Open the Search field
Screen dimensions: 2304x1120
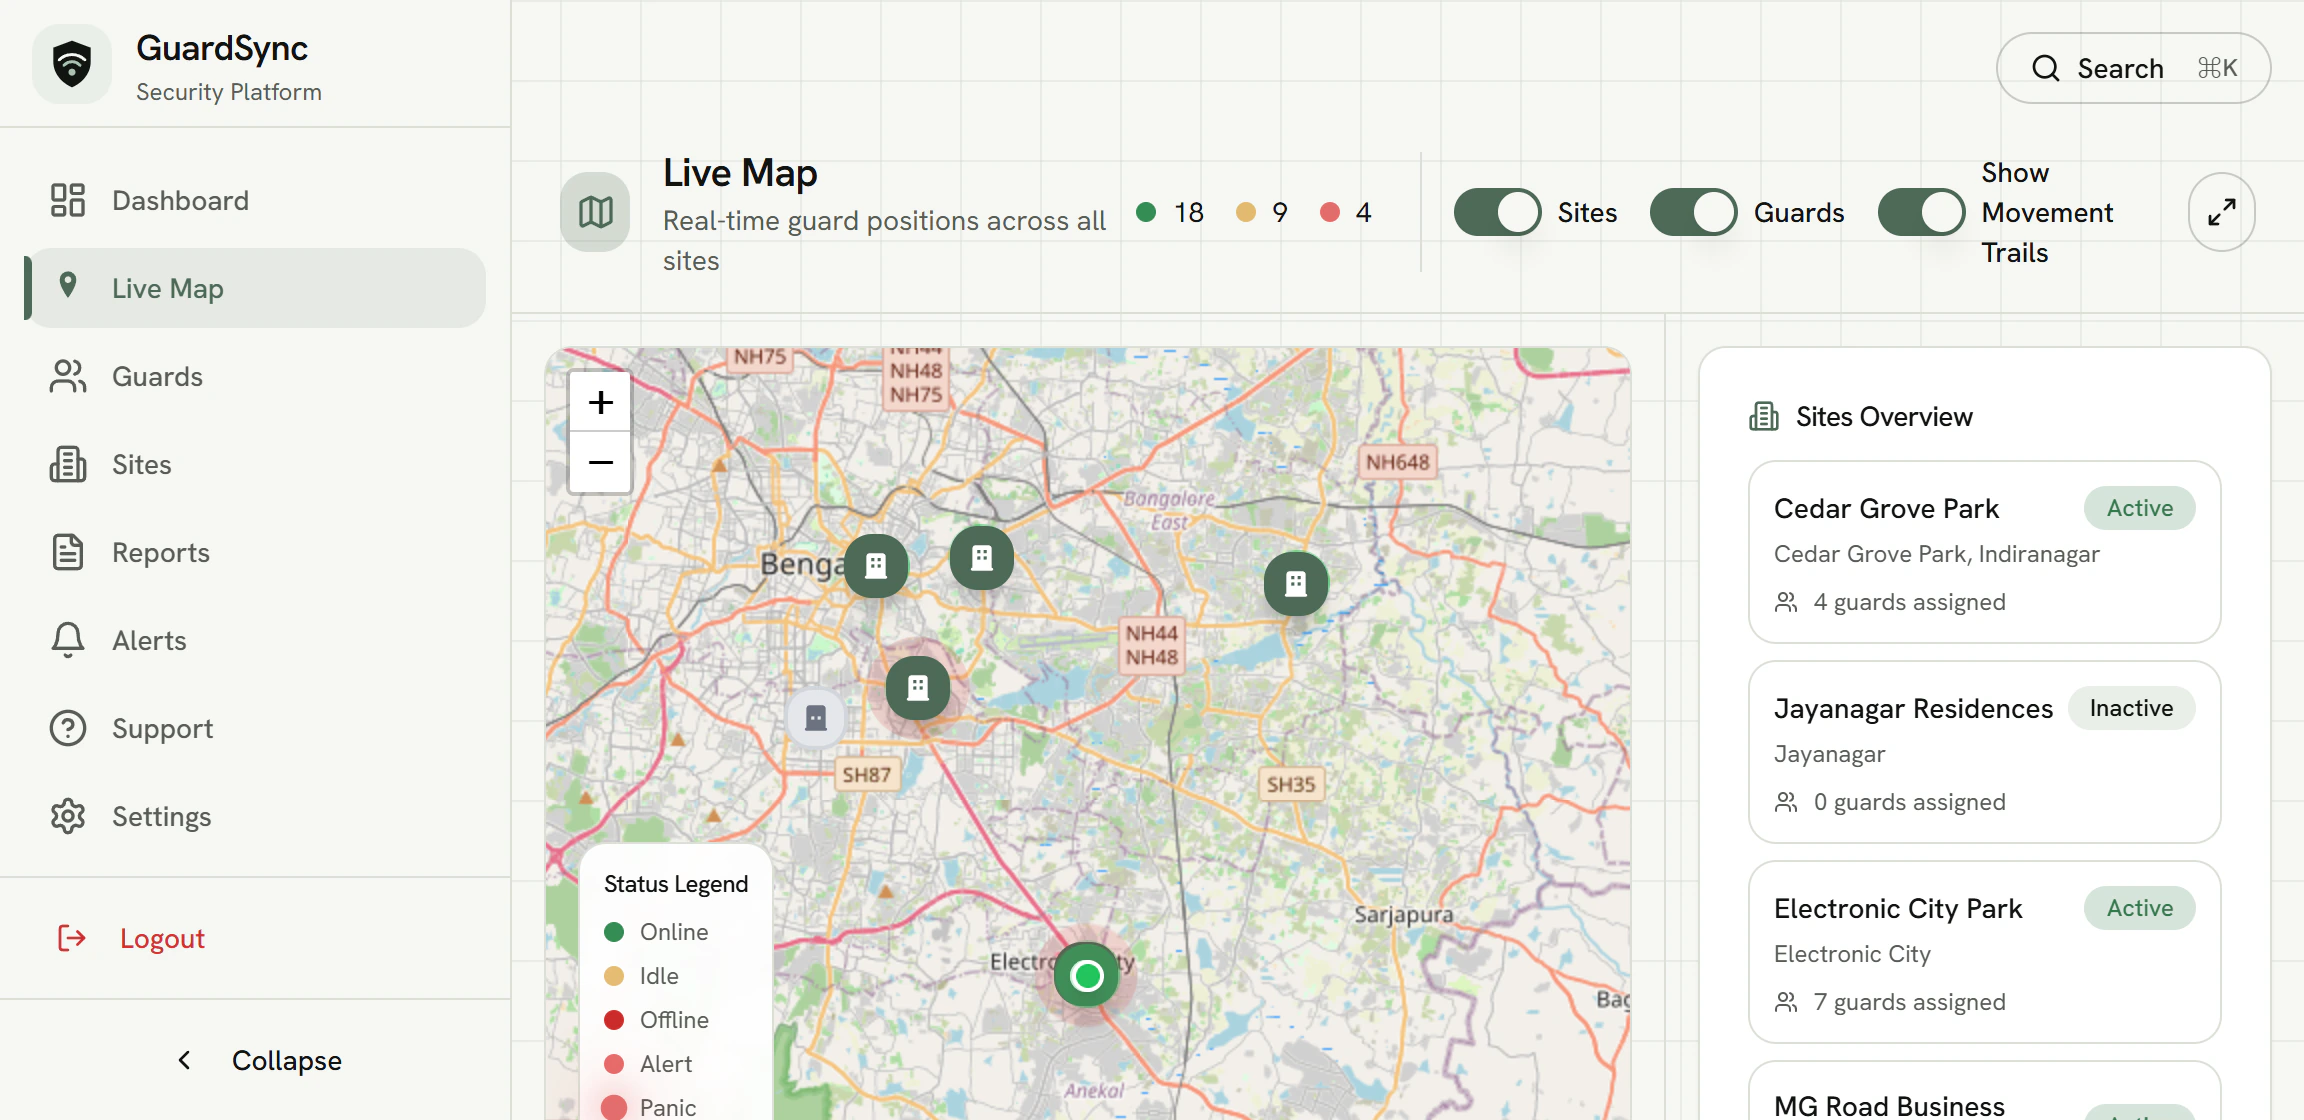[x=2133, y=68]
